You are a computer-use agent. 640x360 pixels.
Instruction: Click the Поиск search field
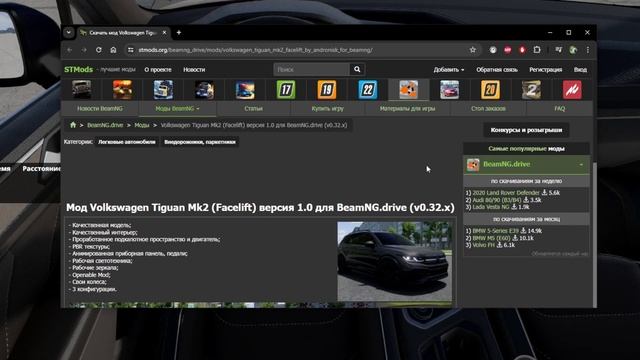(311, 69)
